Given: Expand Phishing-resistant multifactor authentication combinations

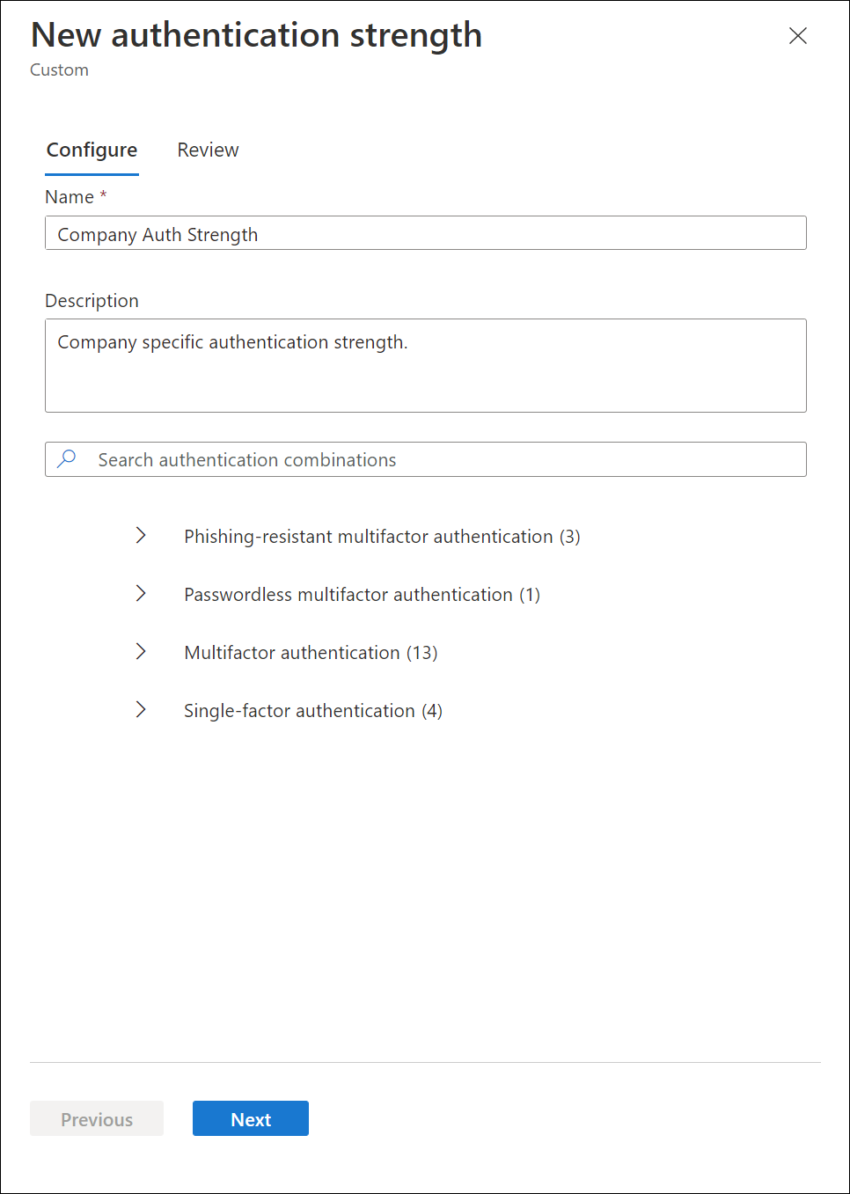Looking at the screenshot, I should [x=140, y=535].
